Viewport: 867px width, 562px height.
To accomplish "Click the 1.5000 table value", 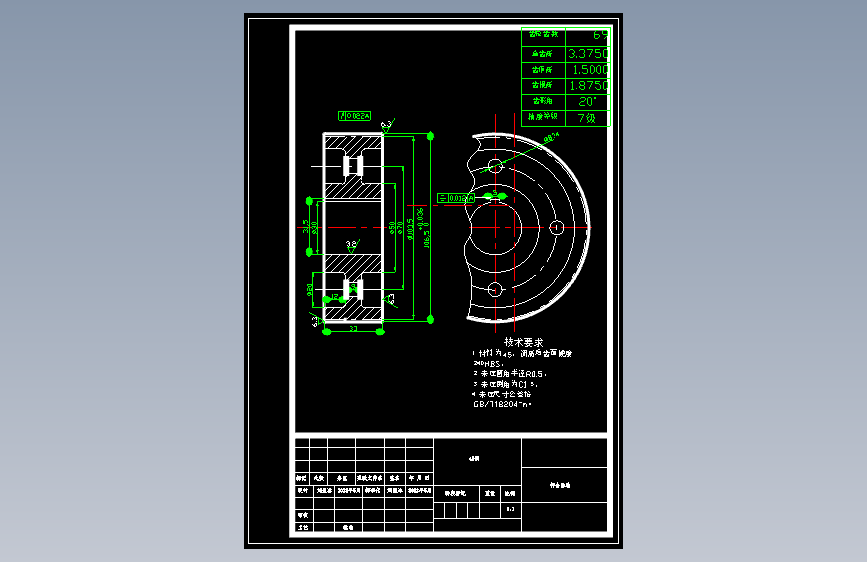I will [x=590, y=70].
